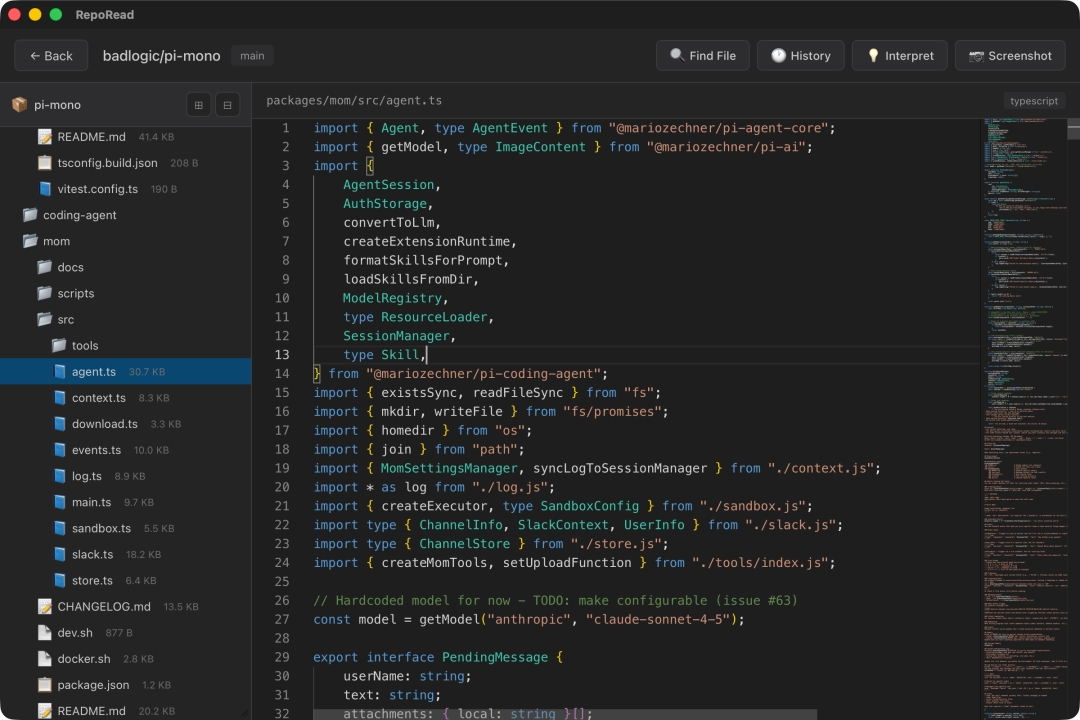Image resolution: width=1080 pixels, height=720 pixels.
Task: Click the file icon beside agent.ts
Action: (x=60, y=371)
